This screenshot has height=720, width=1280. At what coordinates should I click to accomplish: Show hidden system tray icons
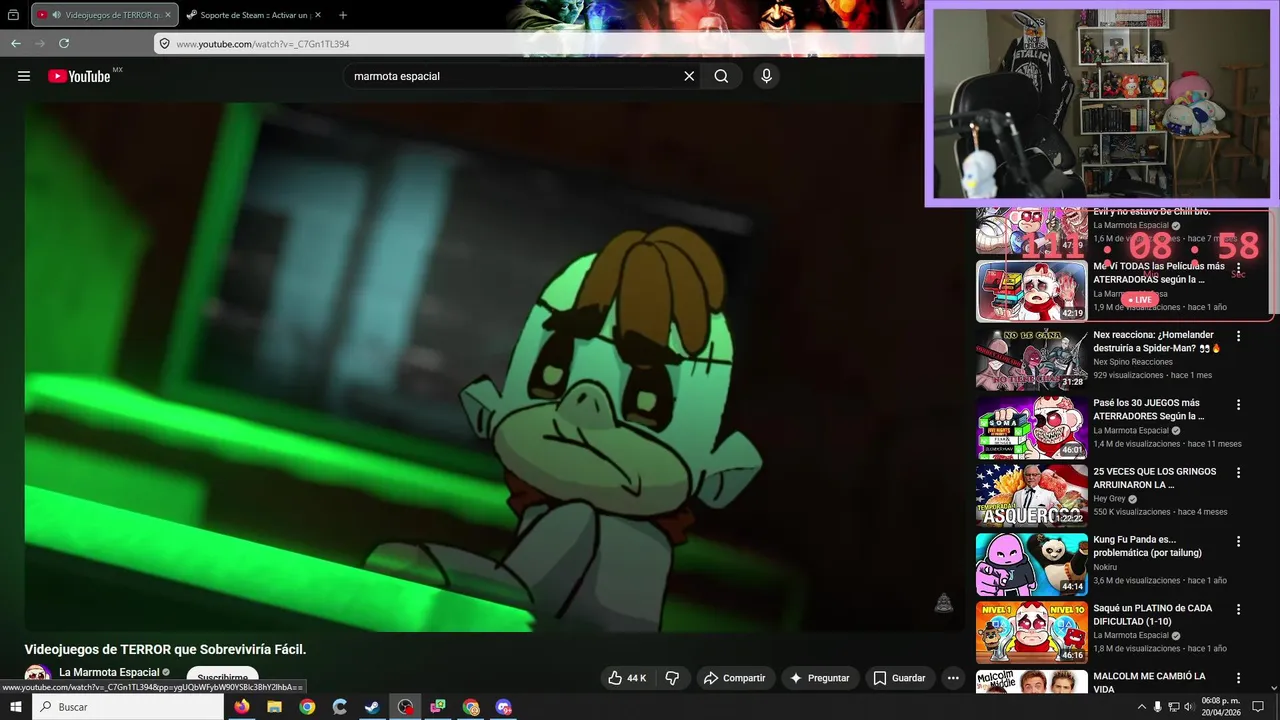[1142, 707]
